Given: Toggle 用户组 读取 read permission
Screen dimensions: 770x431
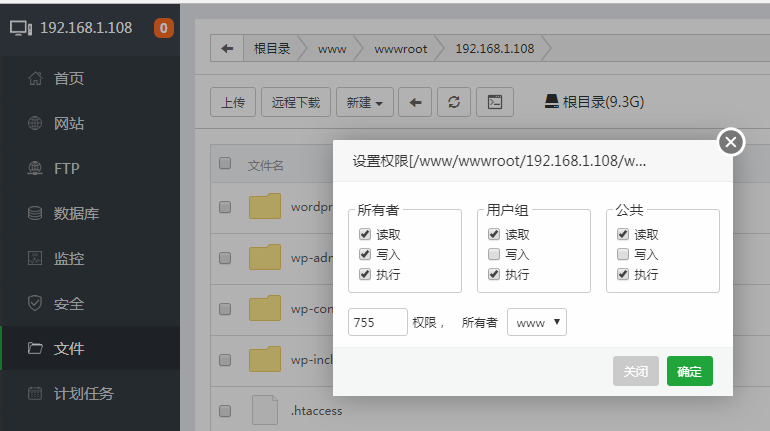Looking at the screenshot, I should tap(494, 234).
